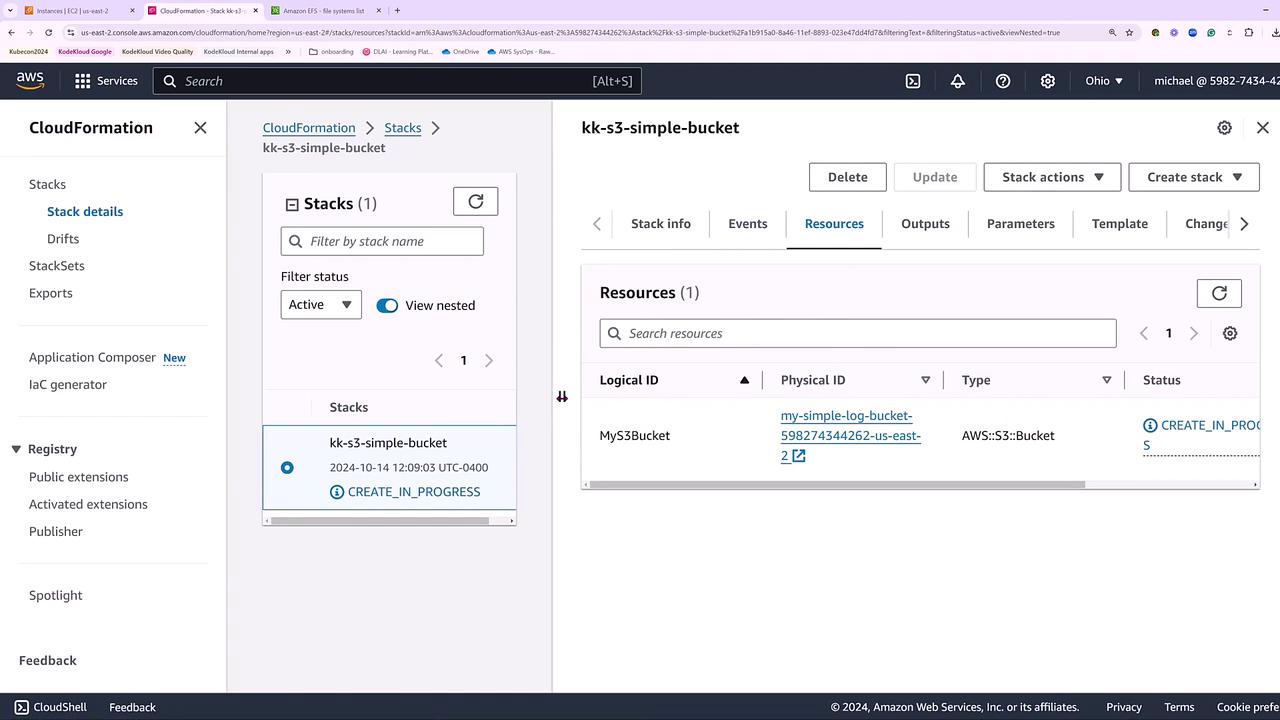
Task: Open bucket in new tab via external-link icon
Action: (x=799, y=456)
